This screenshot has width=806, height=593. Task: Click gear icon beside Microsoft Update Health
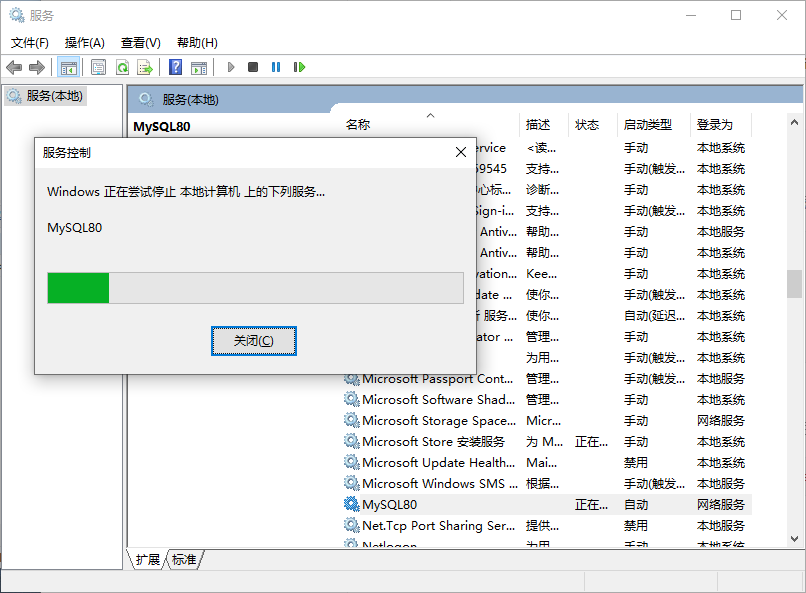352,462
